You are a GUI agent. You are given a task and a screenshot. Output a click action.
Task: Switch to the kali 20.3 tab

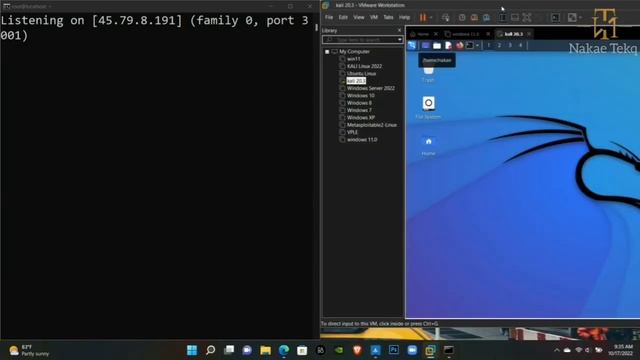513,34
